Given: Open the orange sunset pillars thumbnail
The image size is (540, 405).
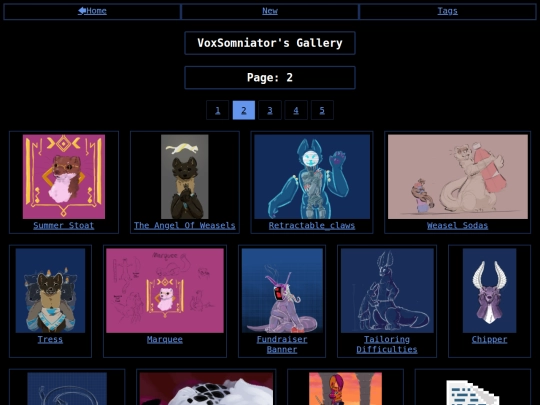Looking at the screenshot, I should tap(345, 389).
